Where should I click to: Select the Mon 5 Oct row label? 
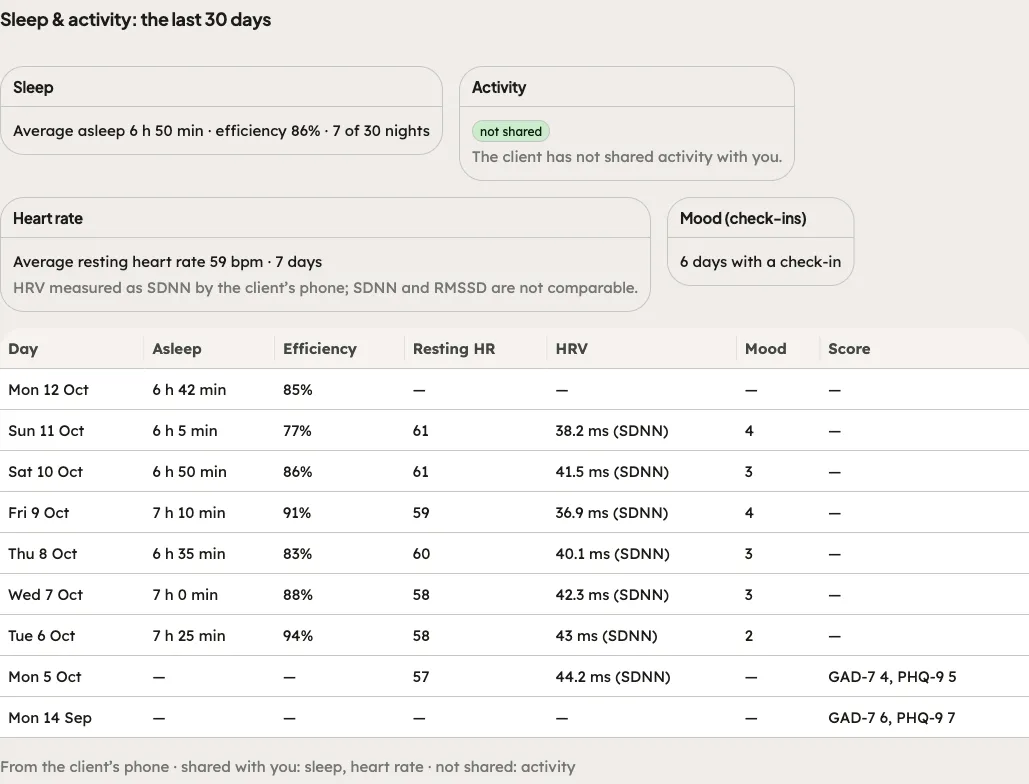[x=45, y=677]
